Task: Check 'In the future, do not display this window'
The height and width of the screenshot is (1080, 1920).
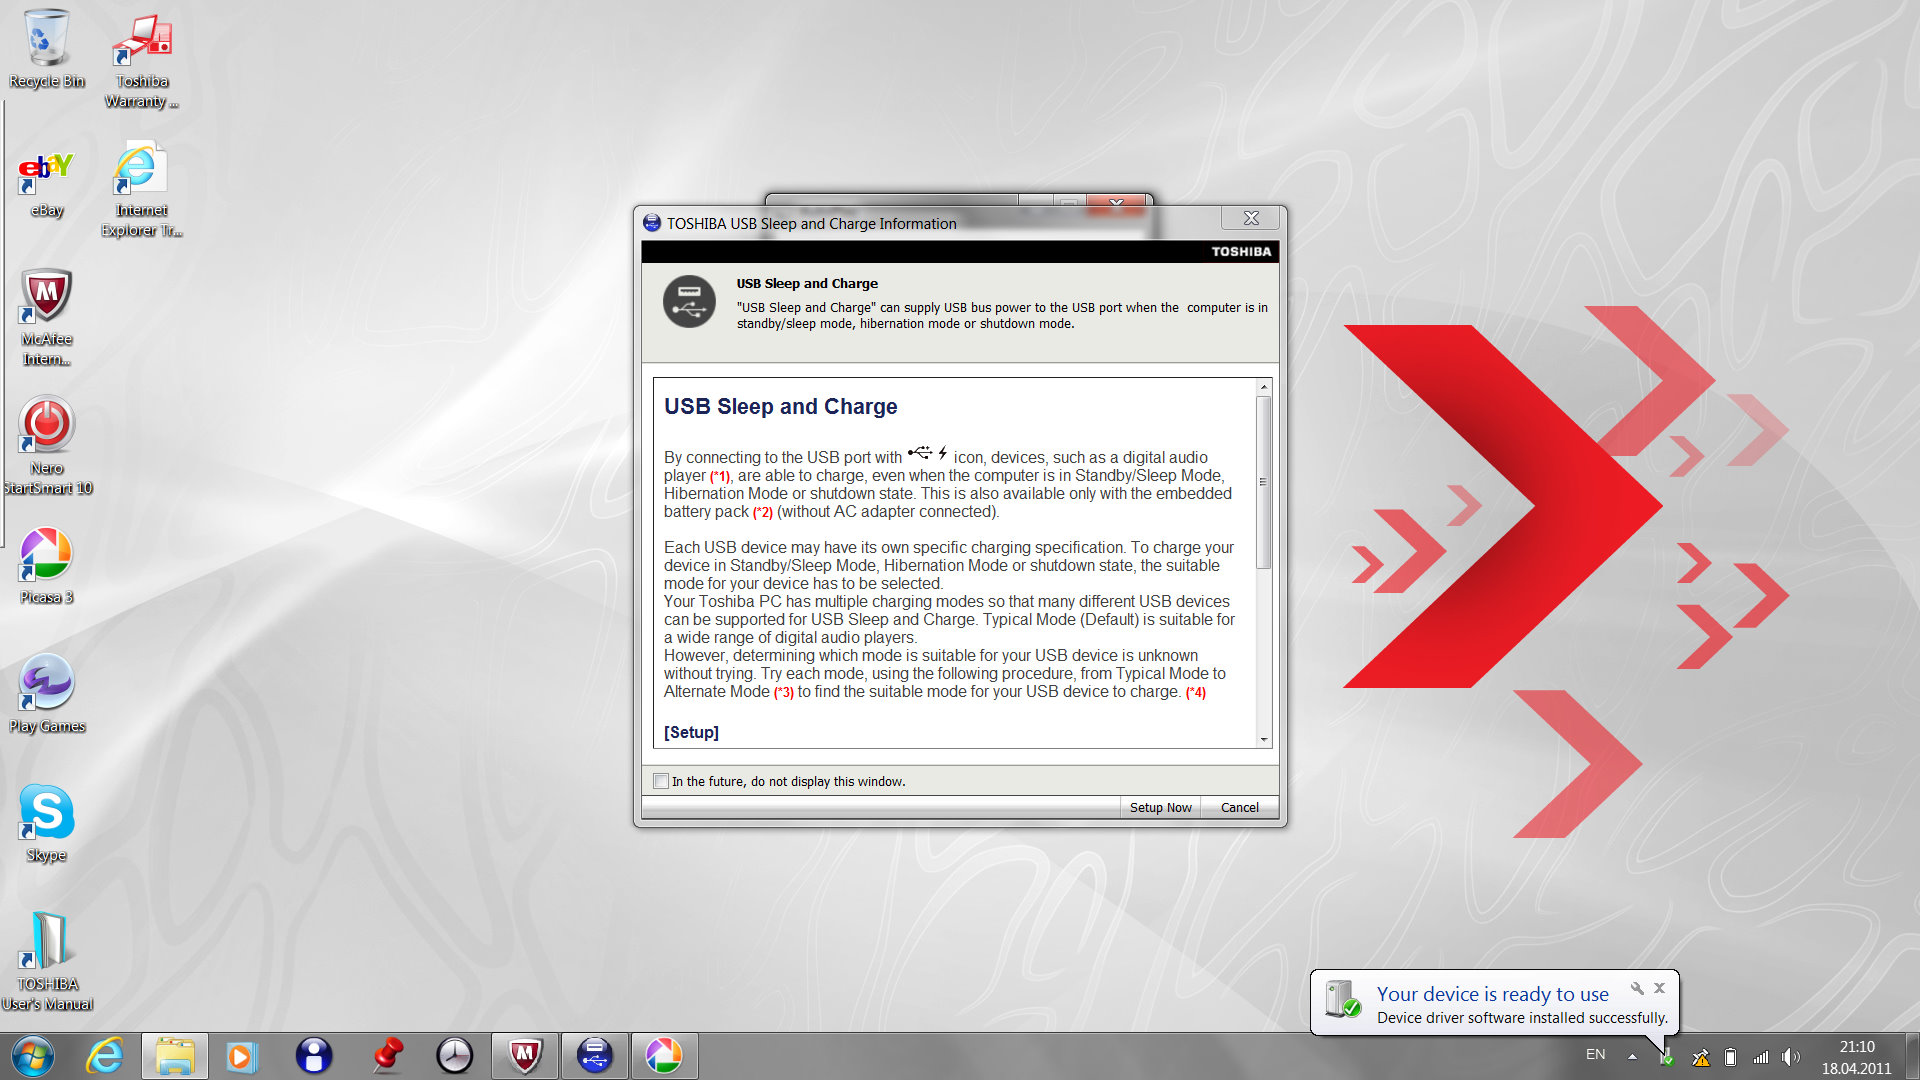Action: [x=661, y=781]
